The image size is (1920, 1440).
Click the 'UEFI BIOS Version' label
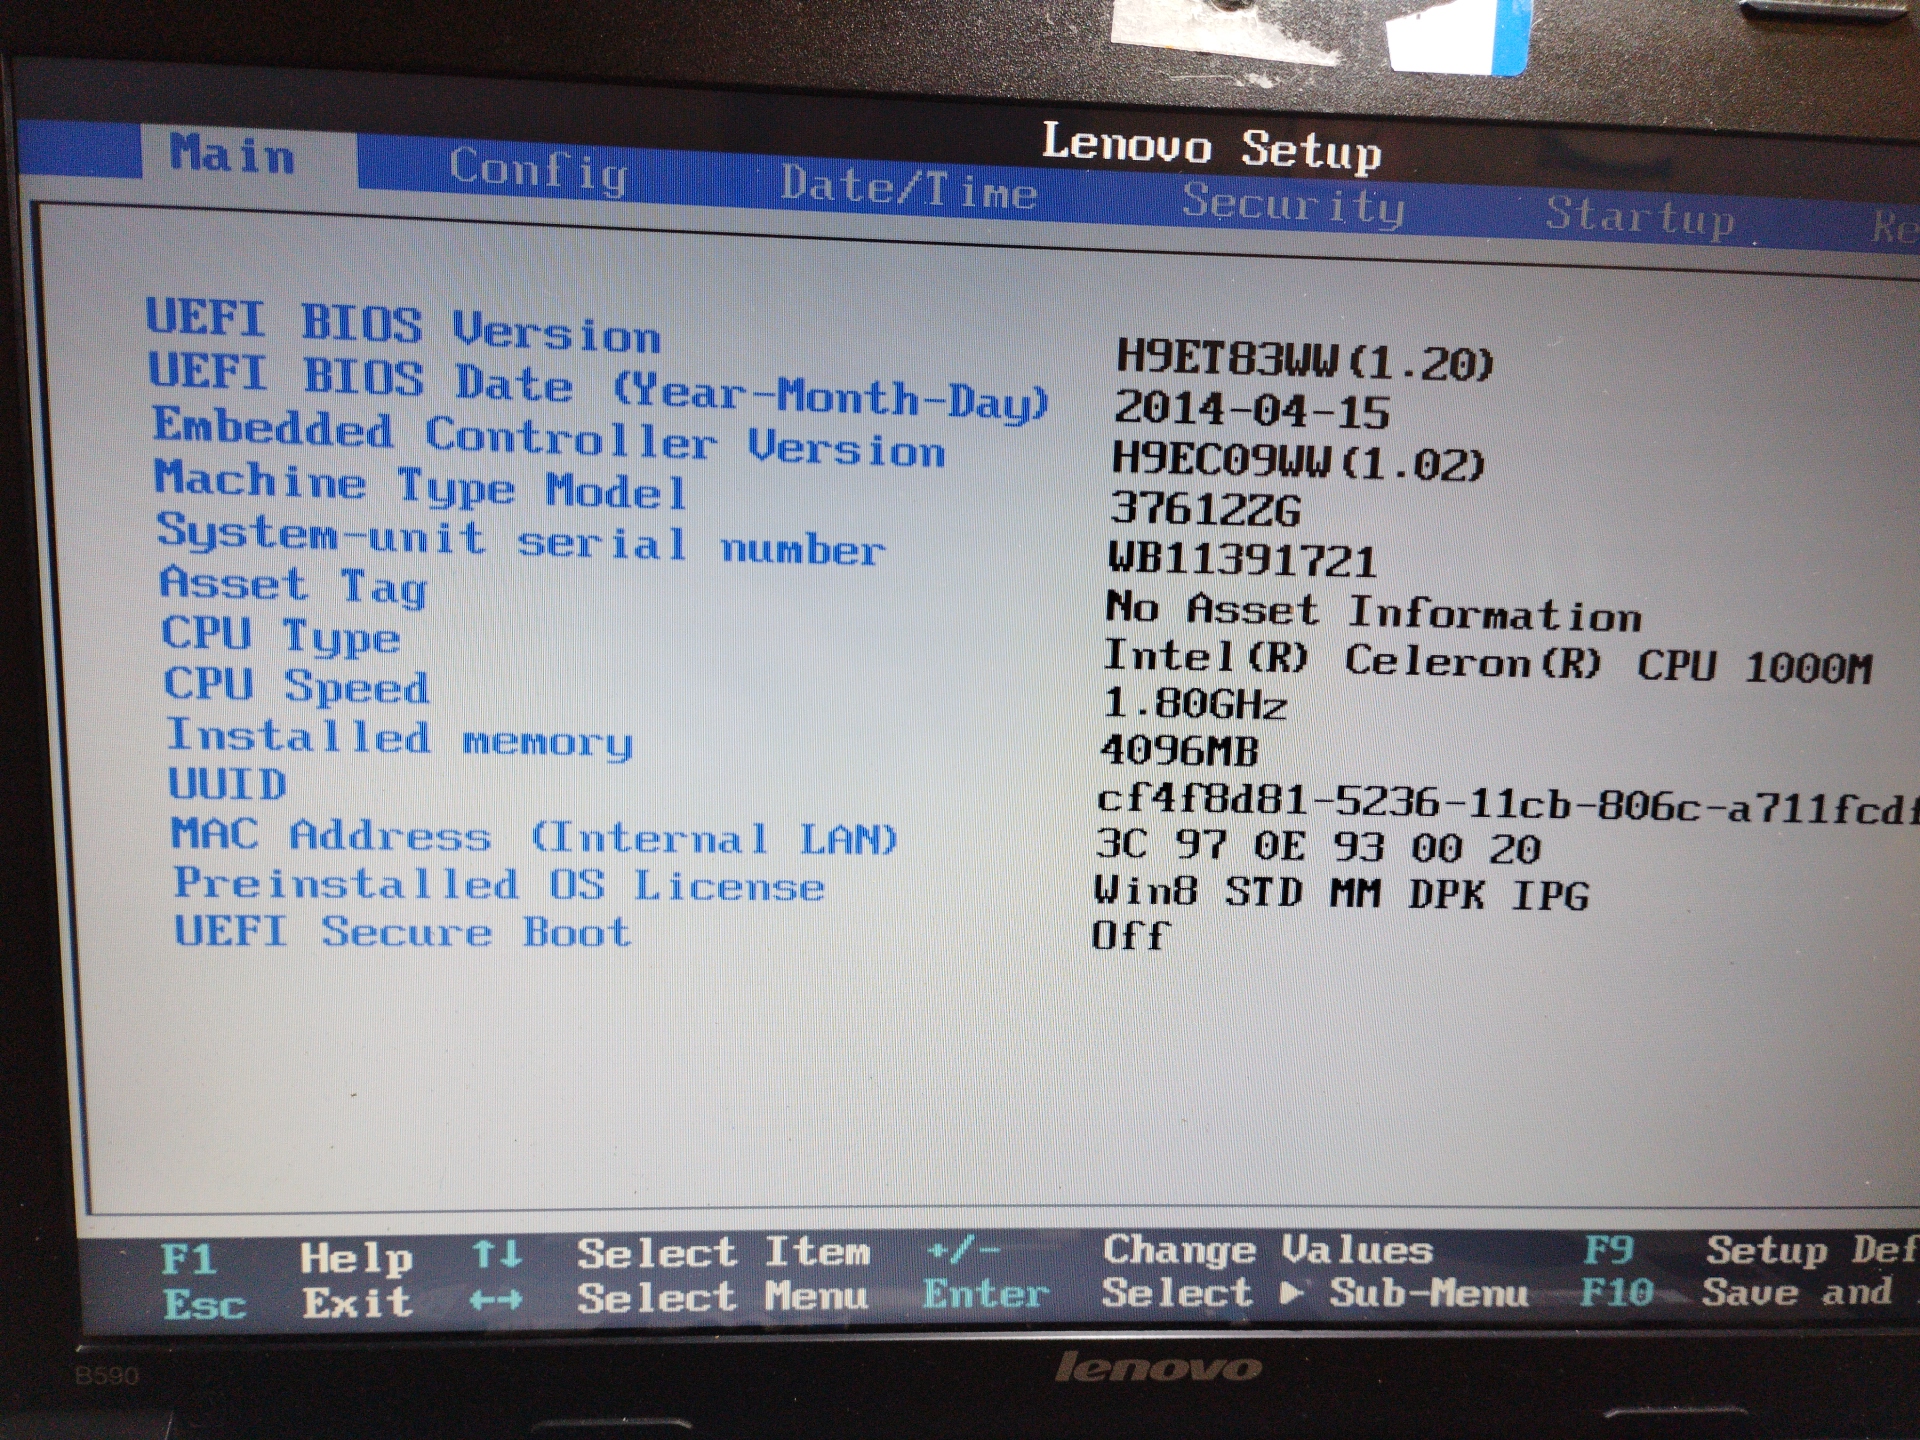click(x=403, y=326)
